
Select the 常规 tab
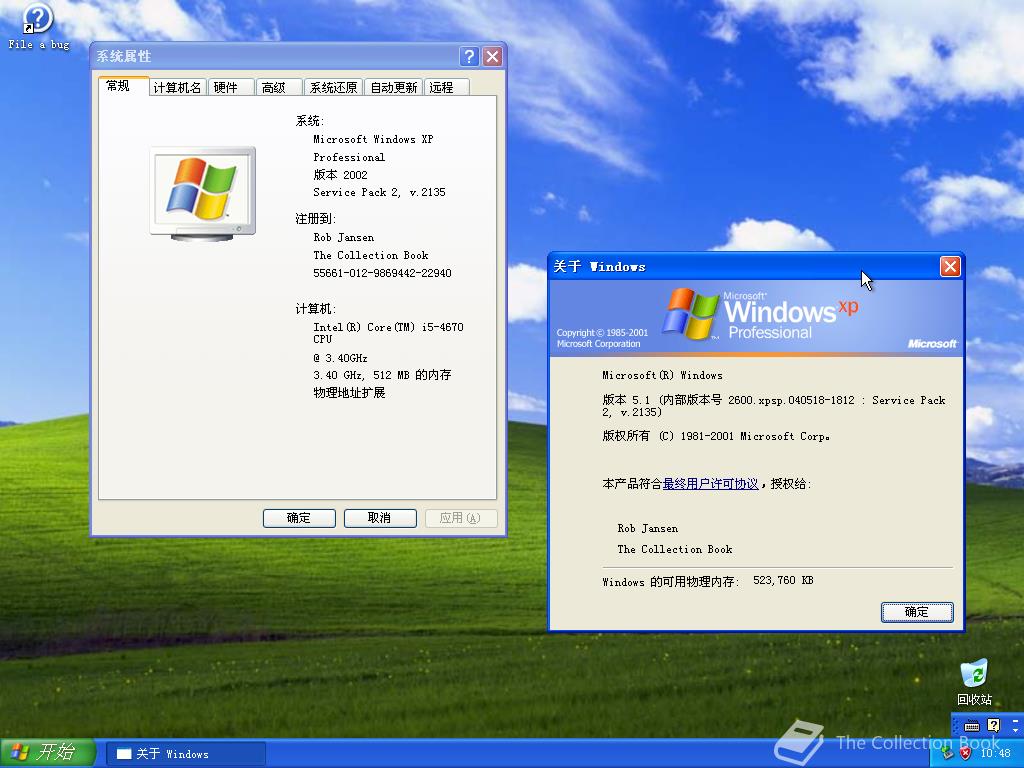point(123,86)
